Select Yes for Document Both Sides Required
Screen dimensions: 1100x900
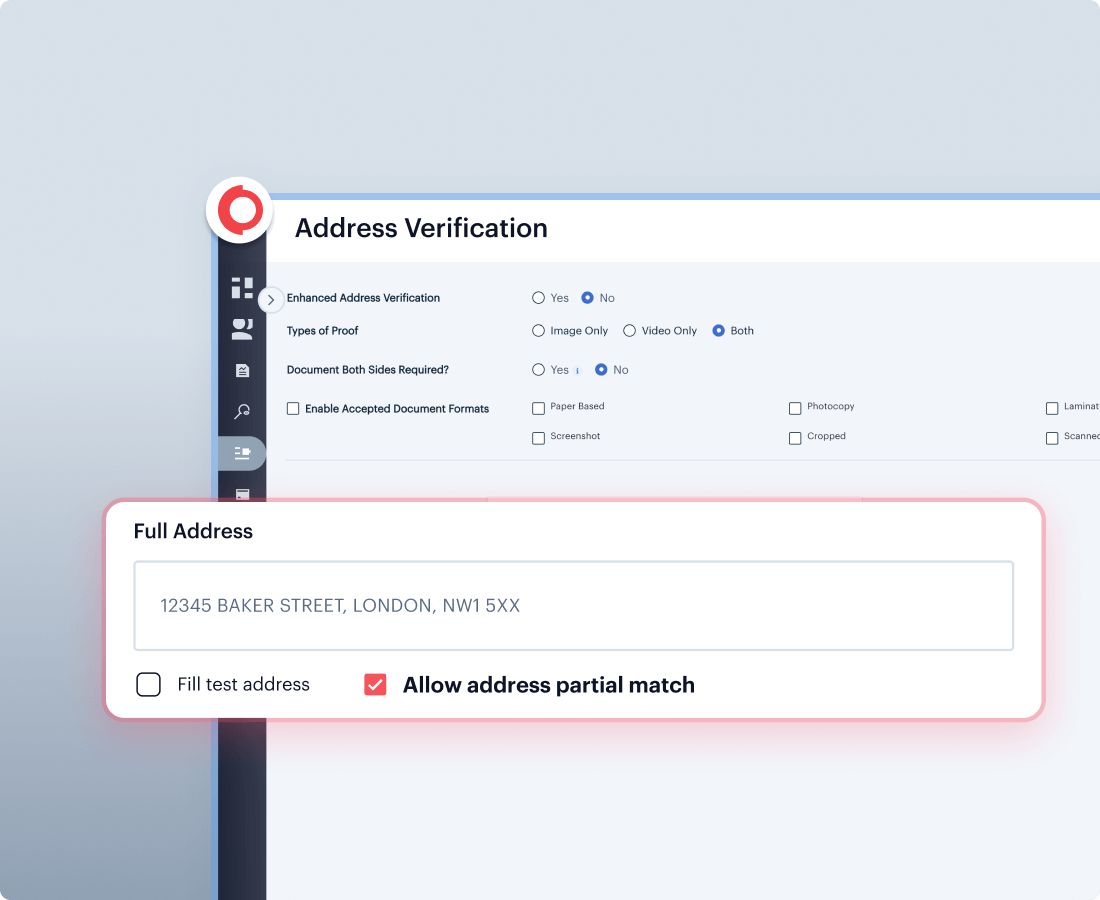coord(539,370)
